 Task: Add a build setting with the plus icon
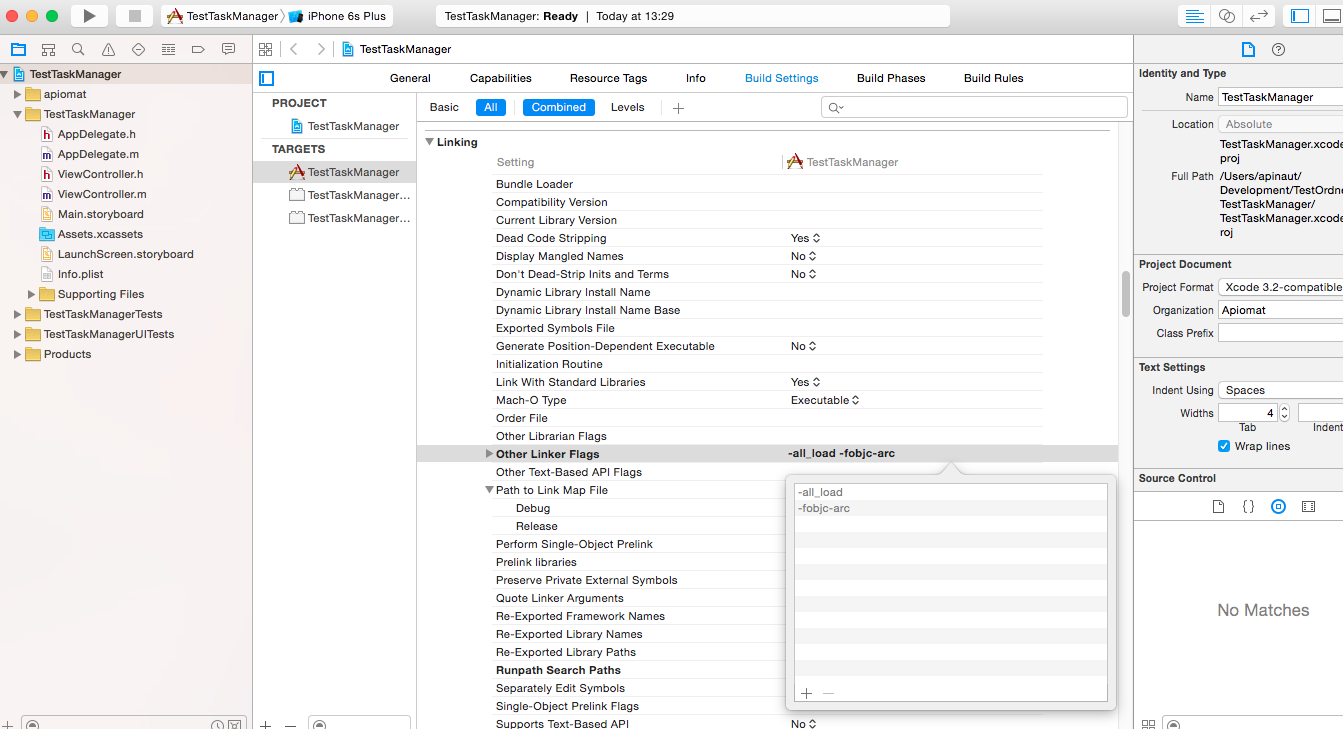pos(678,108)
